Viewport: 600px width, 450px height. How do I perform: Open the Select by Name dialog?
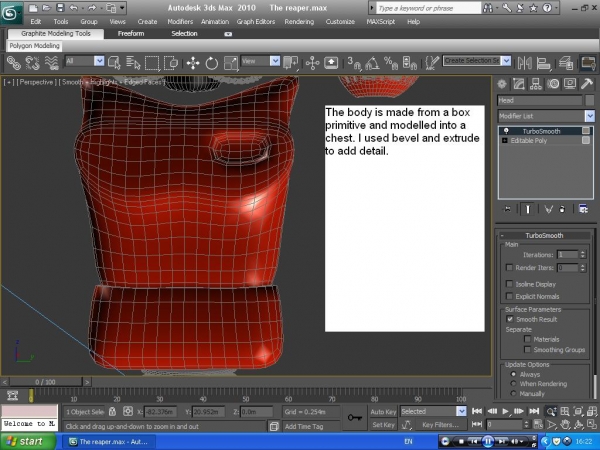point(133,63)
